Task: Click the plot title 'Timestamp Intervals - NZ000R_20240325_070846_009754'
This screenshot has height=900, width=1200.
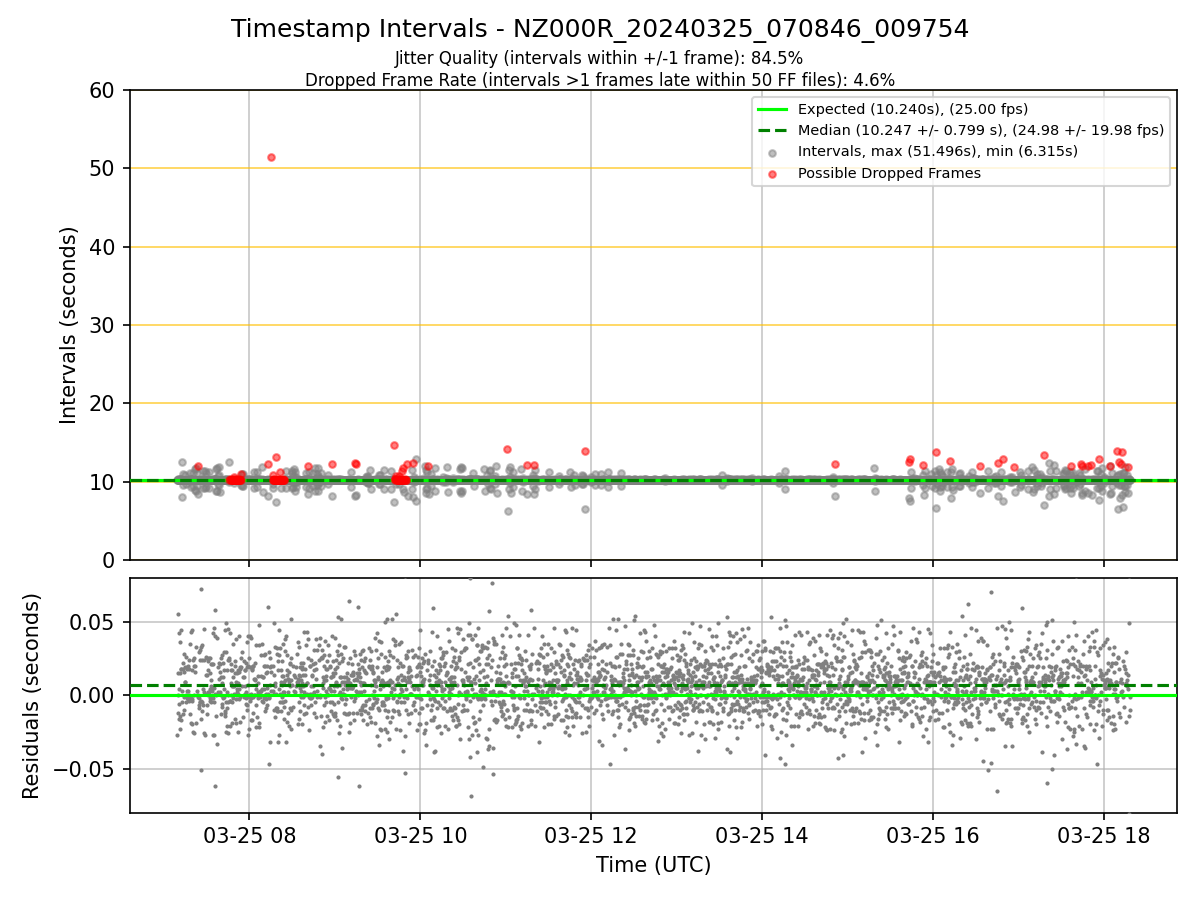Action: tap(600, 29)
